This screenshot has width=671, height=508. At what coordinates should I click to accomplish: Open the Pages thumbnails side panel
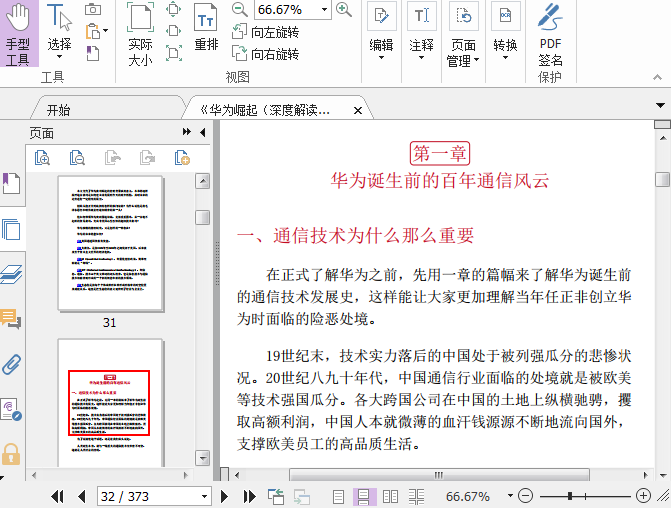(x=11, y=229)
